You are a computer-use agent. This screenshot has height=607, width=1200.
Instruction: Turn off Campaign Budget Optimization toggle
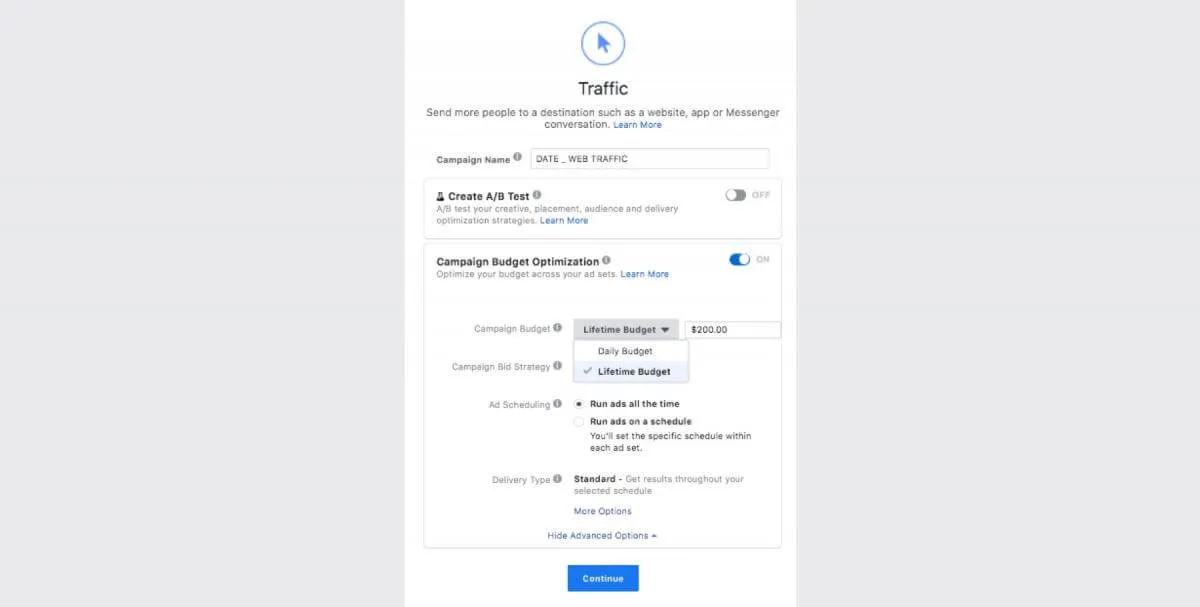tap(740, 260)
